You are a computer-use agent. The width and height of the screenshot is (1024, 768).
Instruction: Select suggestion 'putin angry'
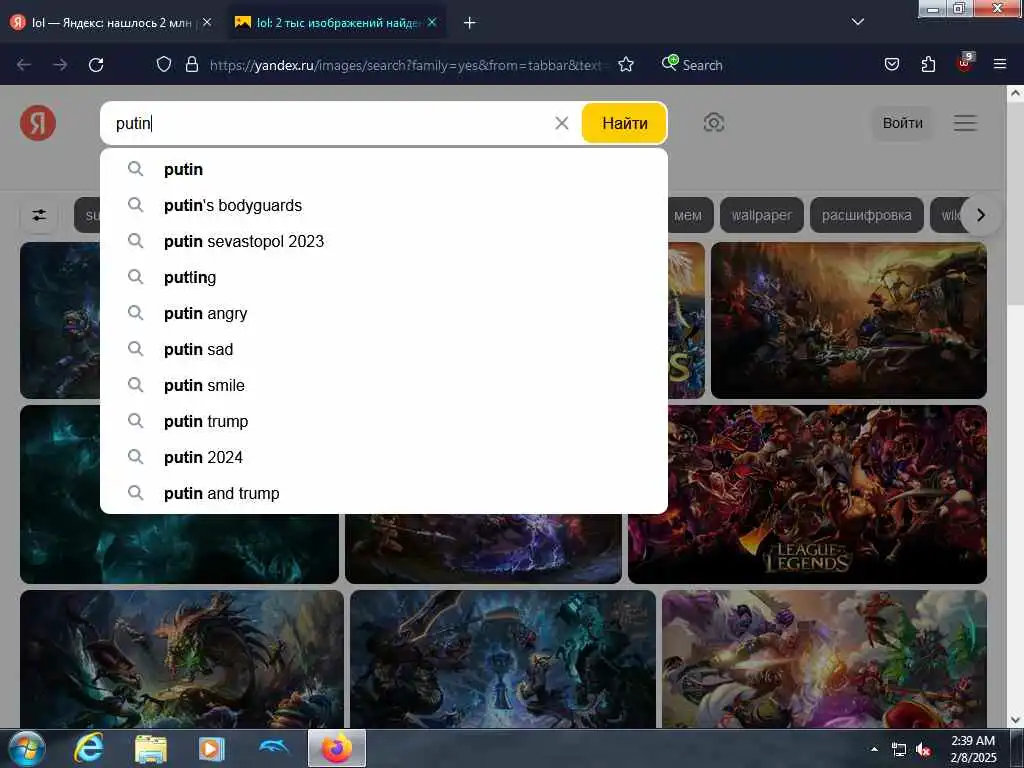[384, 313]
